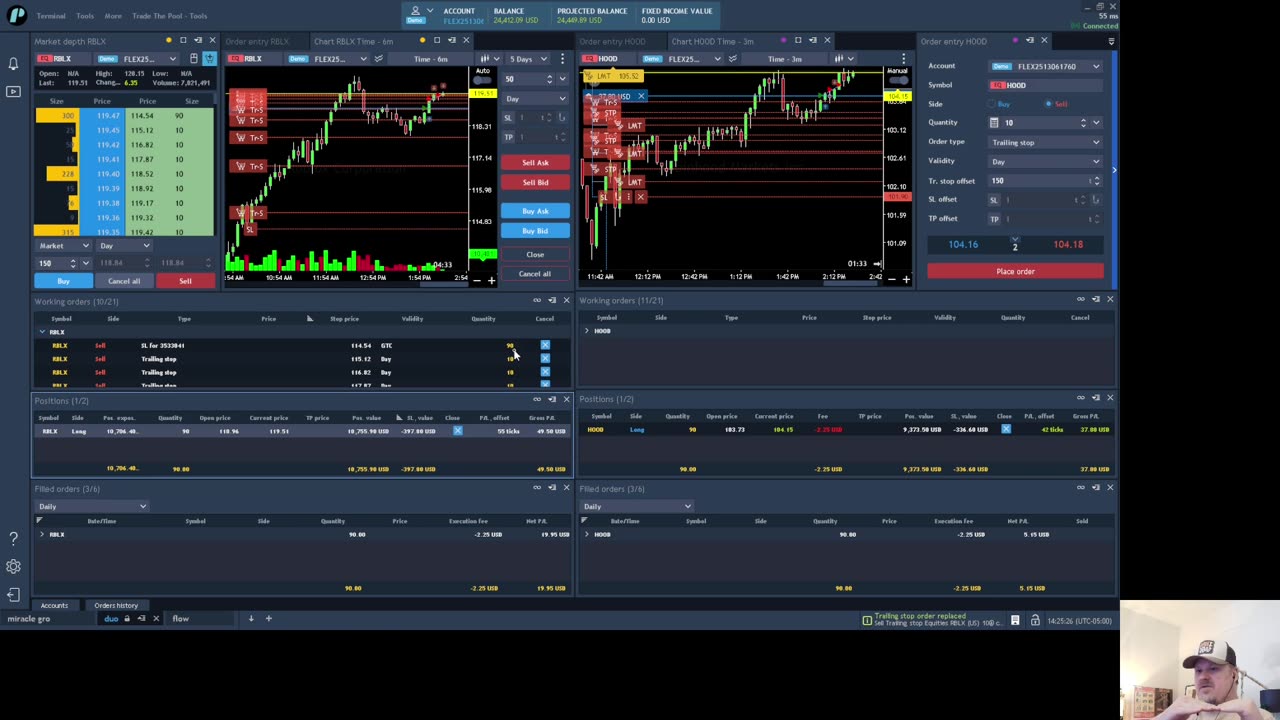Click the Place order button
Screen dimensions: 1280x720
click(x=1015, y=271)
